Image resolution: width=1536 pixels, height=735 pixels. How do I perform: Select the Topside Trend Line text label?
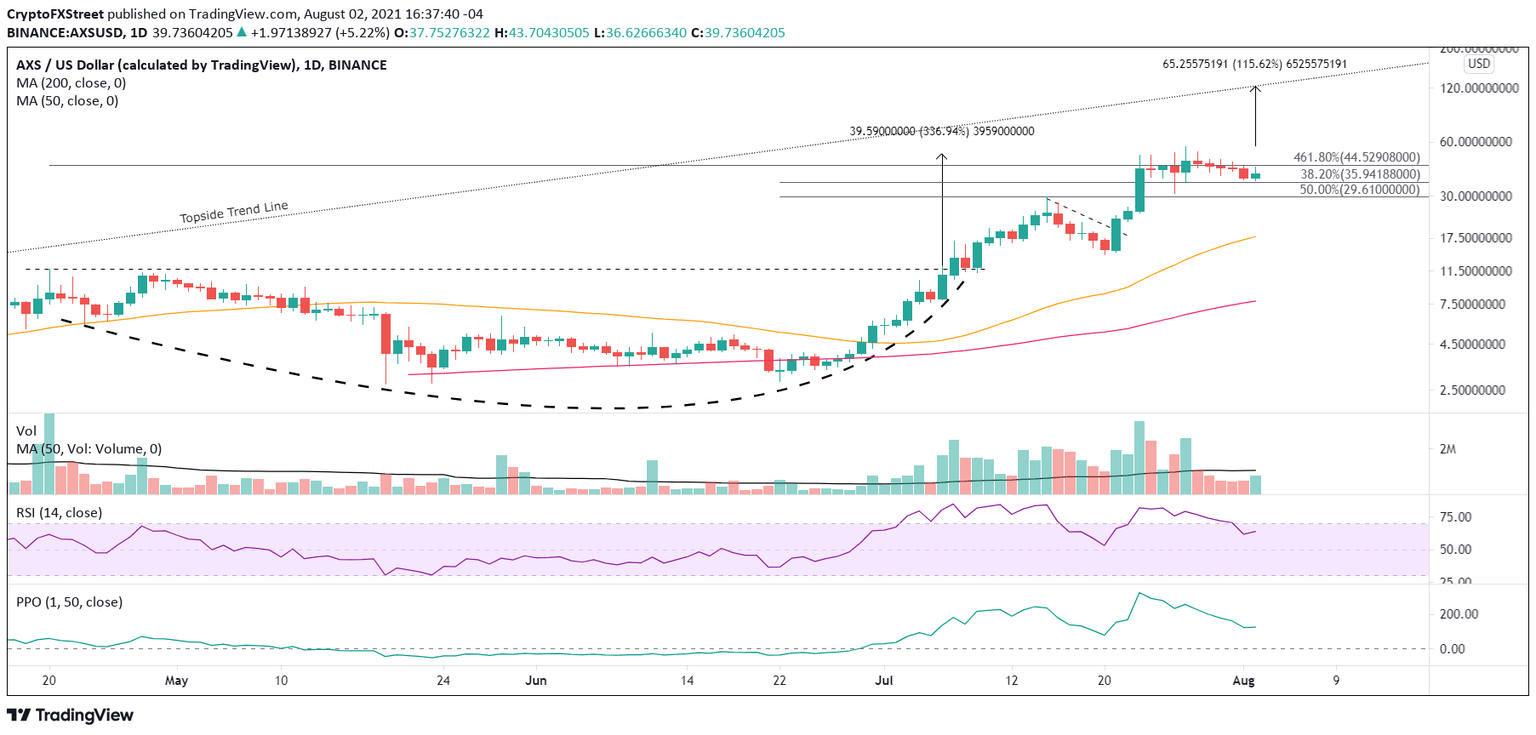[x=232, y=211]
